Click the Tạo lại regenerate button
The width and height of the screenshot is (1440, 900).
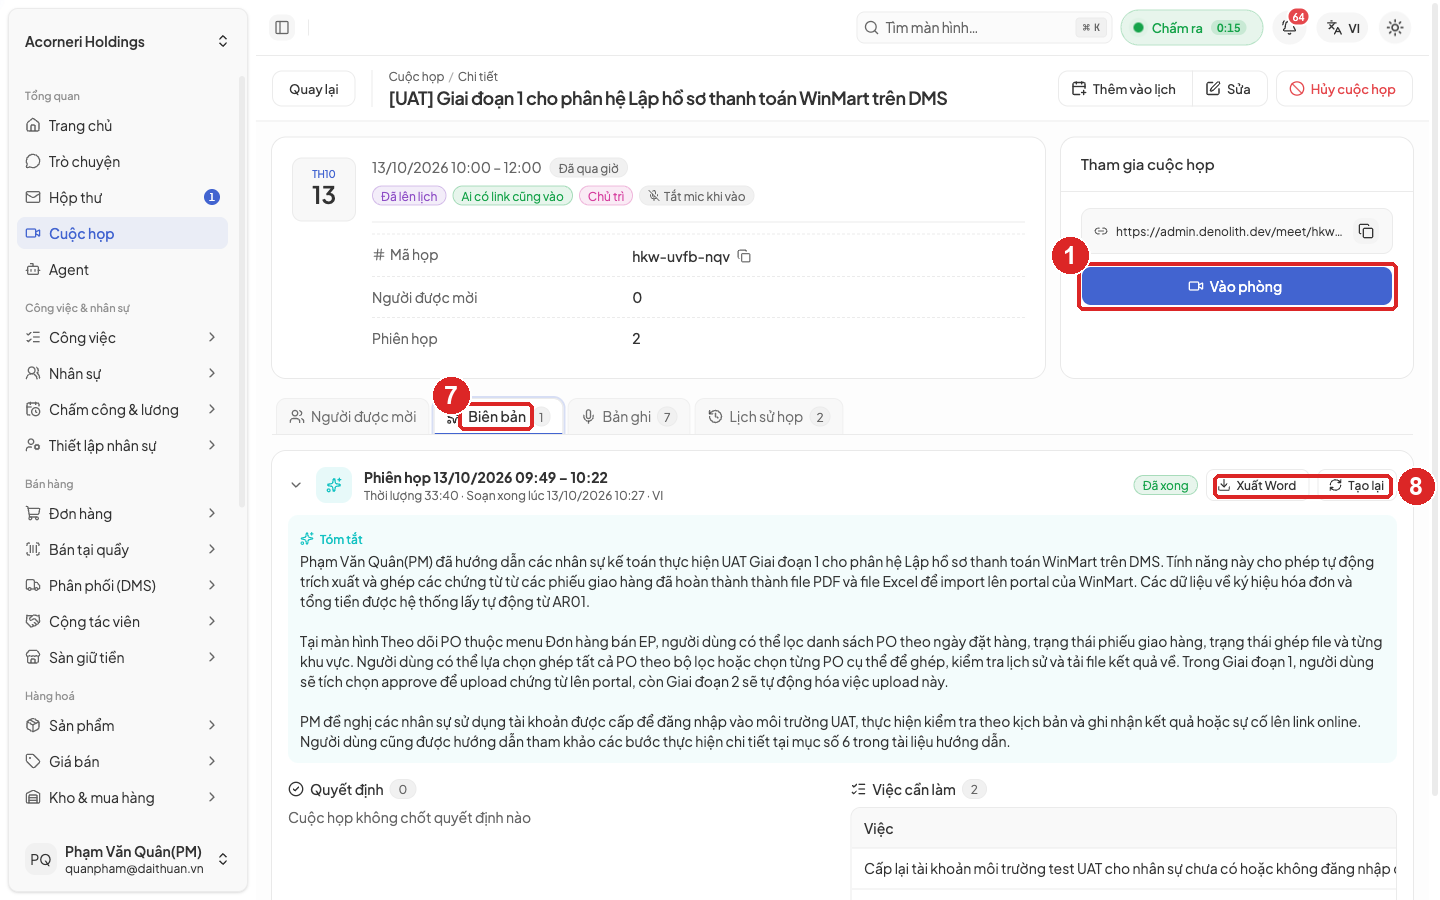(1357, 486)
